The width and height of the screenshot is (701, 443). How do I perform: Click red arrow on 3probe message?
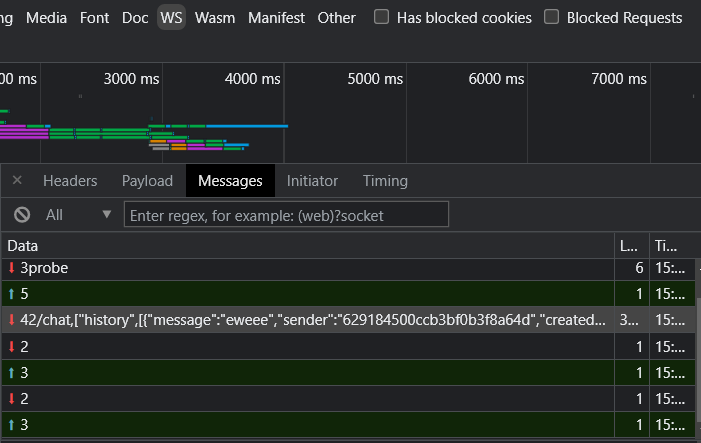pyautogui.click(x=12, y=268)
